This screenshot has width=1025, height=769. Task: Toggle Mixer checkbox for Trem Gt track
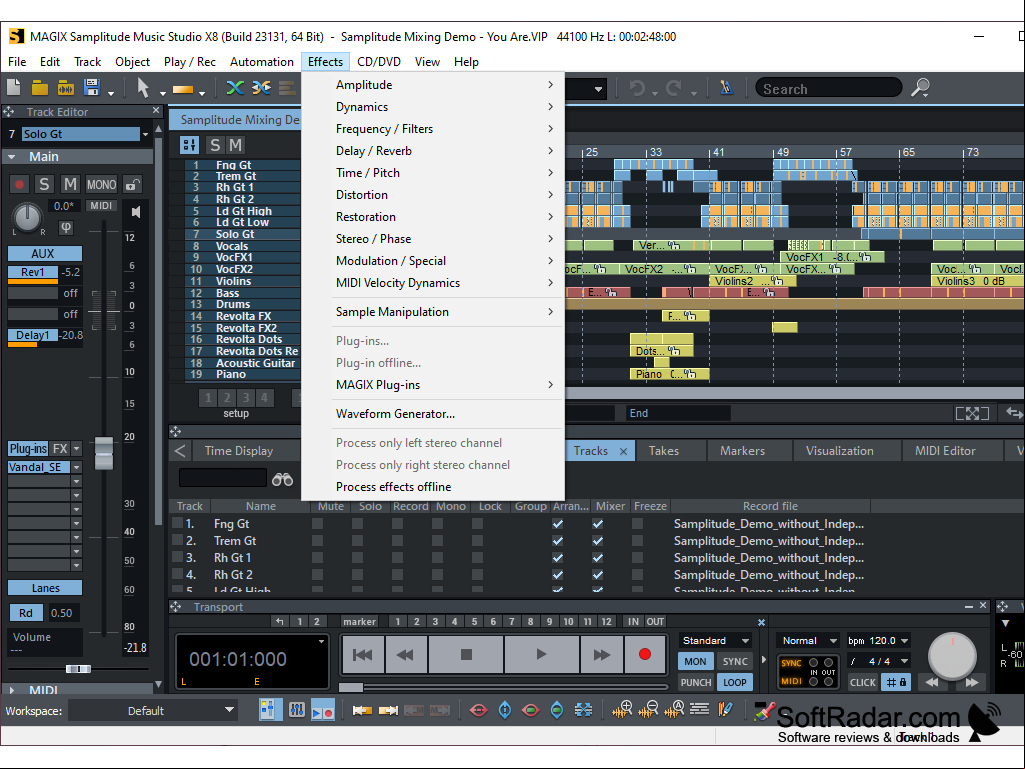[x=597, y=541]
